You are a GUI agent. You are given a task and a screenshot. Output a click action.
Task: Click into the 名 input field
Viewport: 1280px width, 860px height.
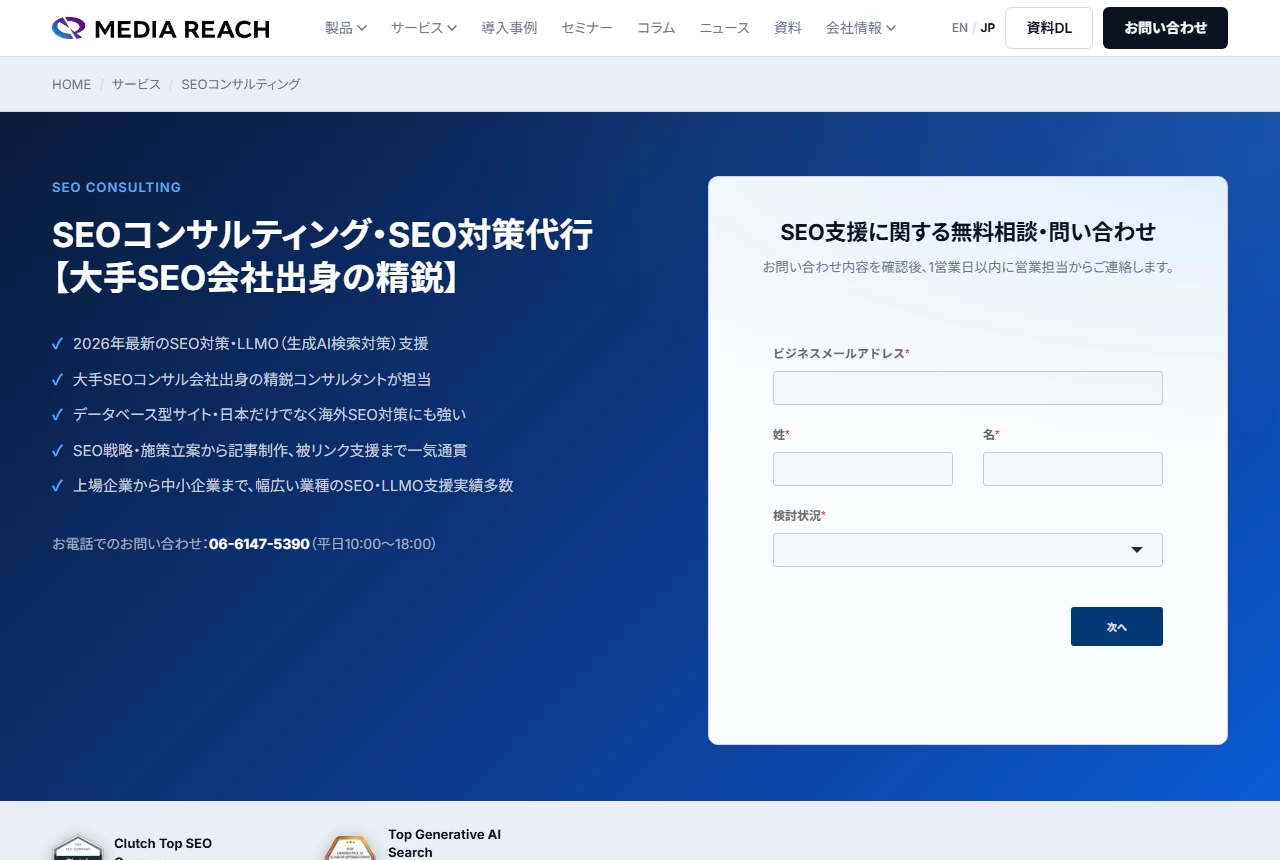(x=1072, y=469)
